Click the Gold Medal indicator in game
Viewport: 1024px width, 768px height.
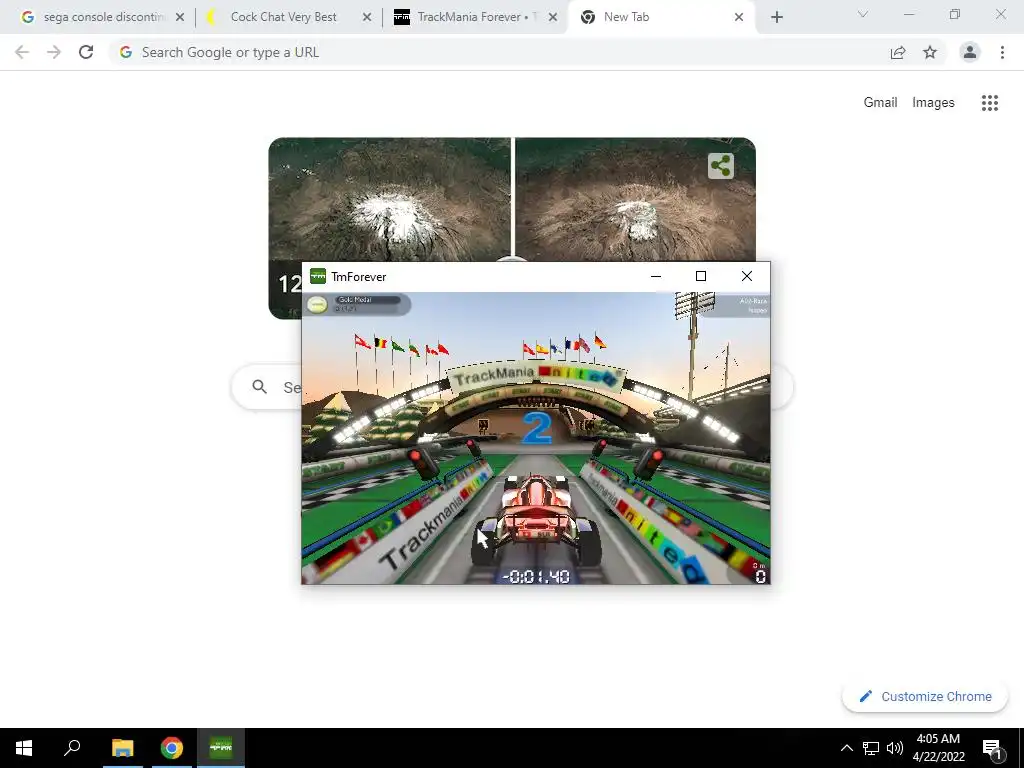(x=358, y=304)
